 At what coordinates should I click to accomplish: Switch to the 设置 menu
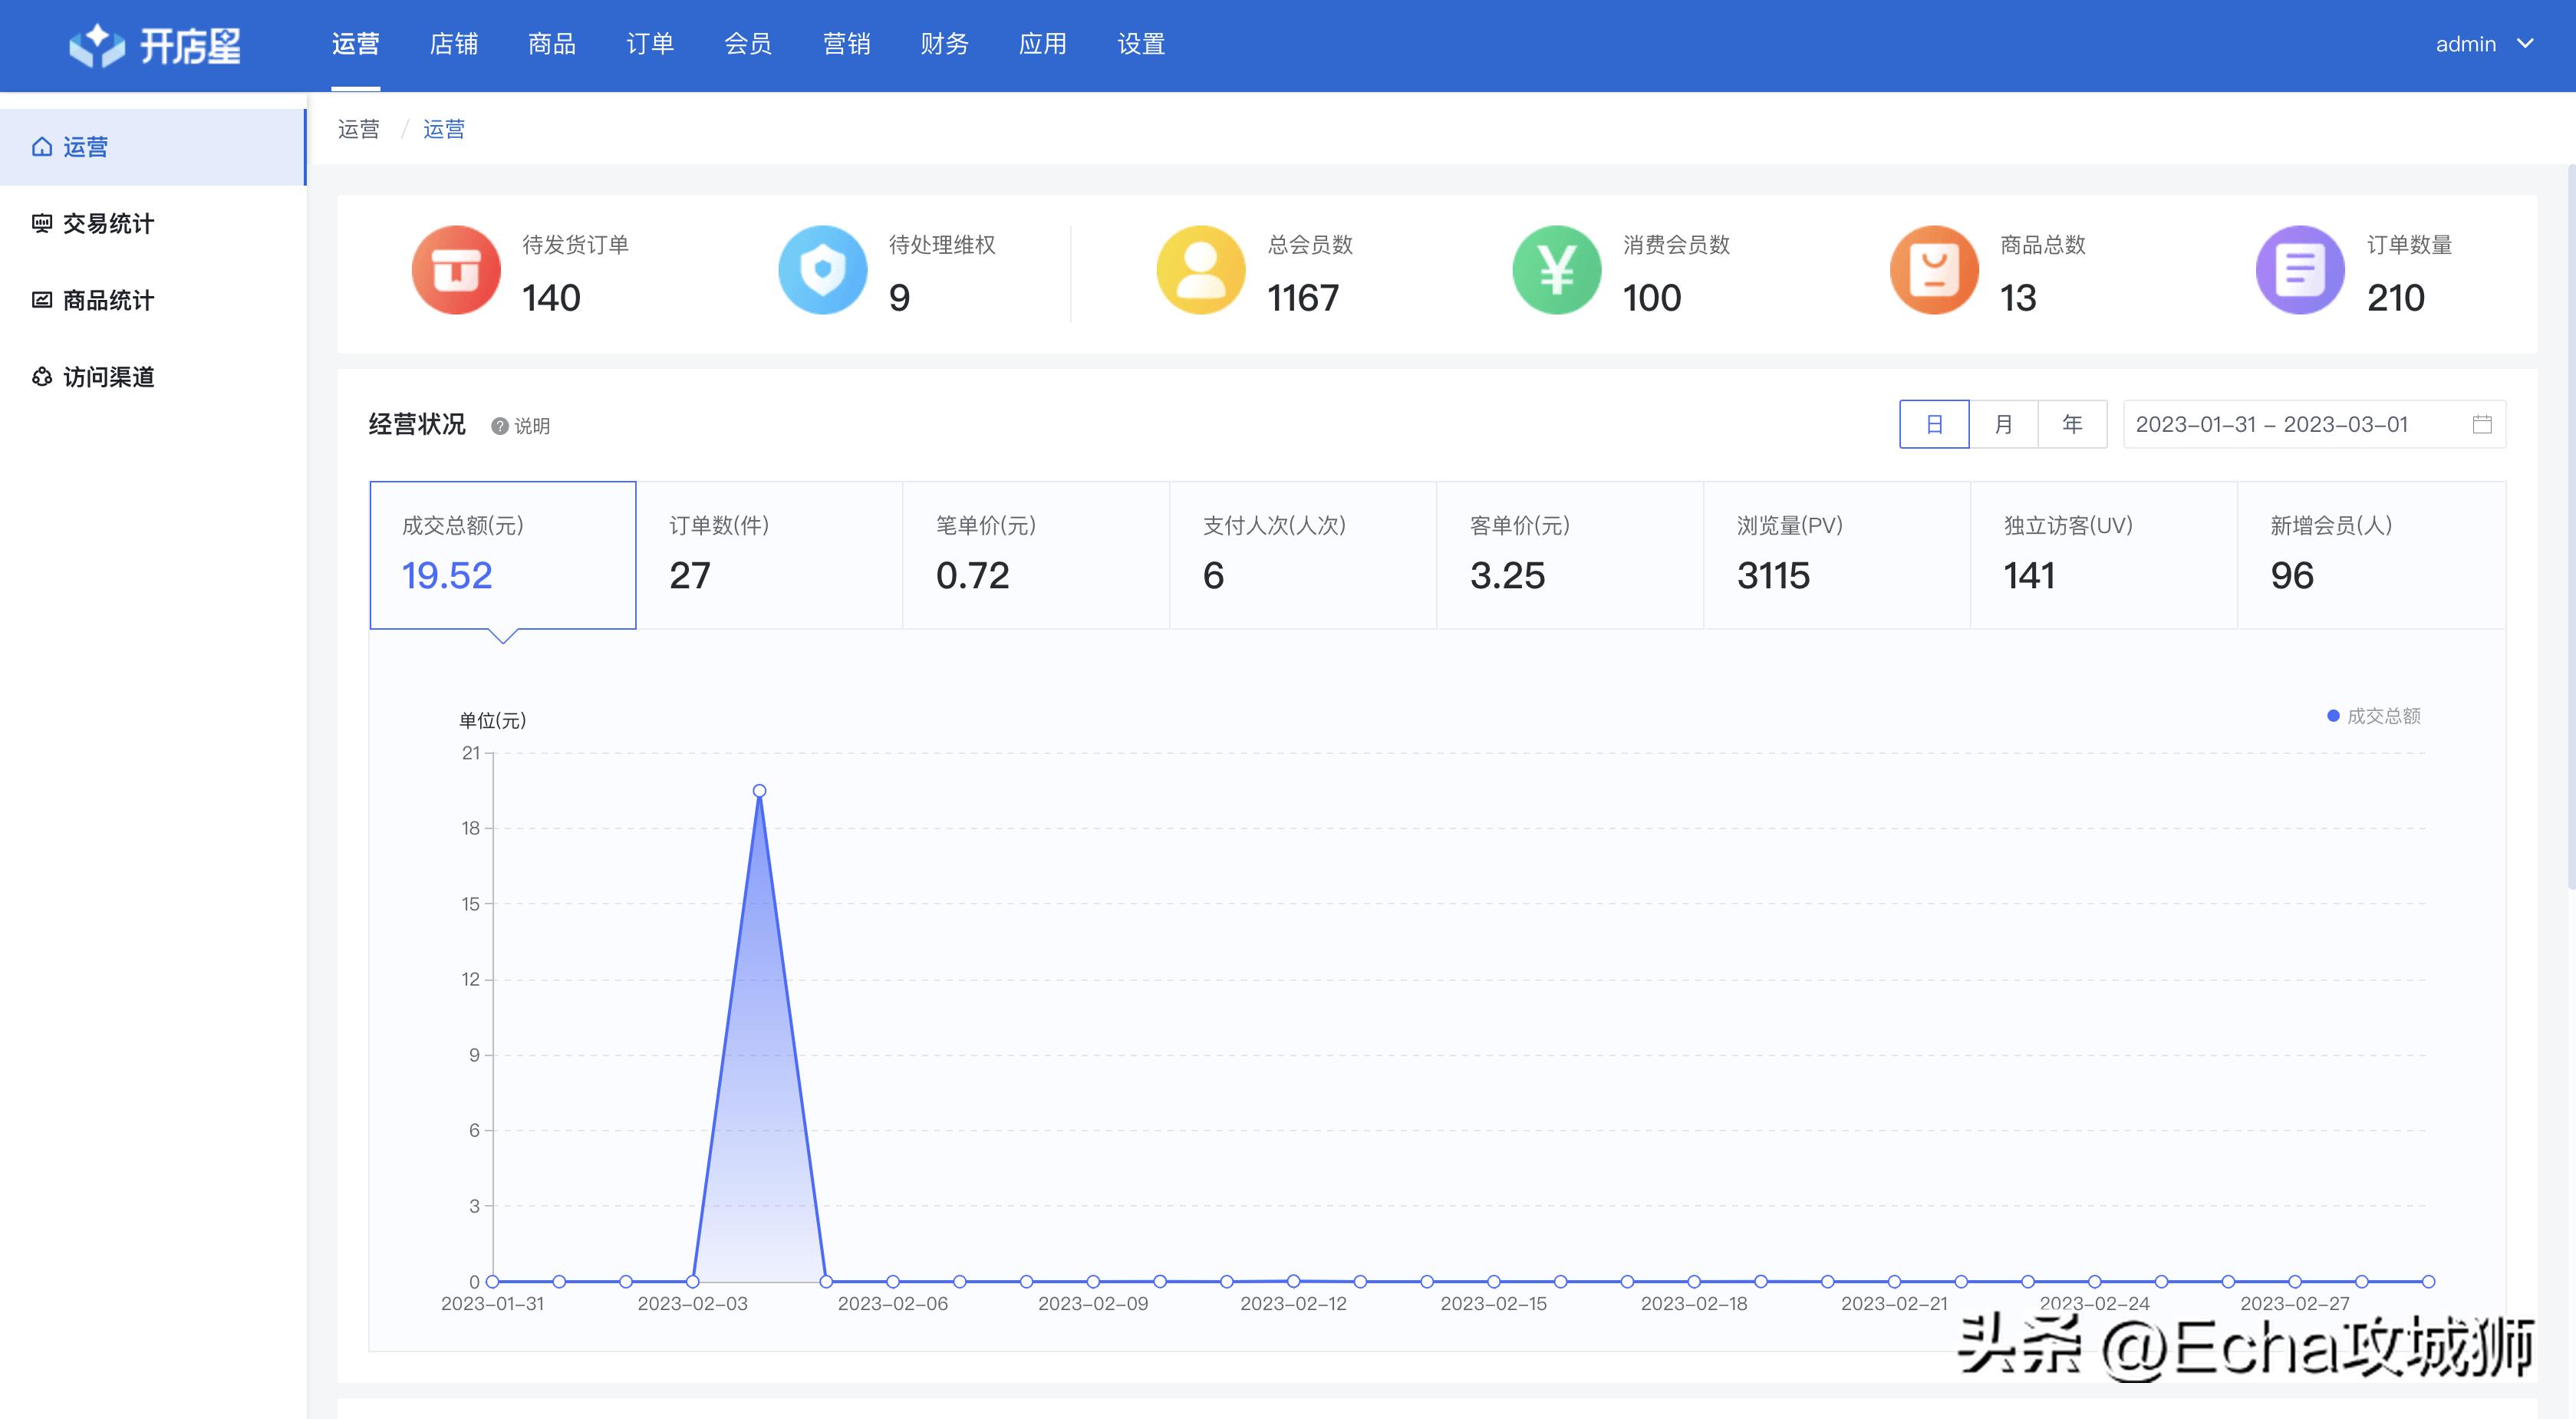[1138, 44]
